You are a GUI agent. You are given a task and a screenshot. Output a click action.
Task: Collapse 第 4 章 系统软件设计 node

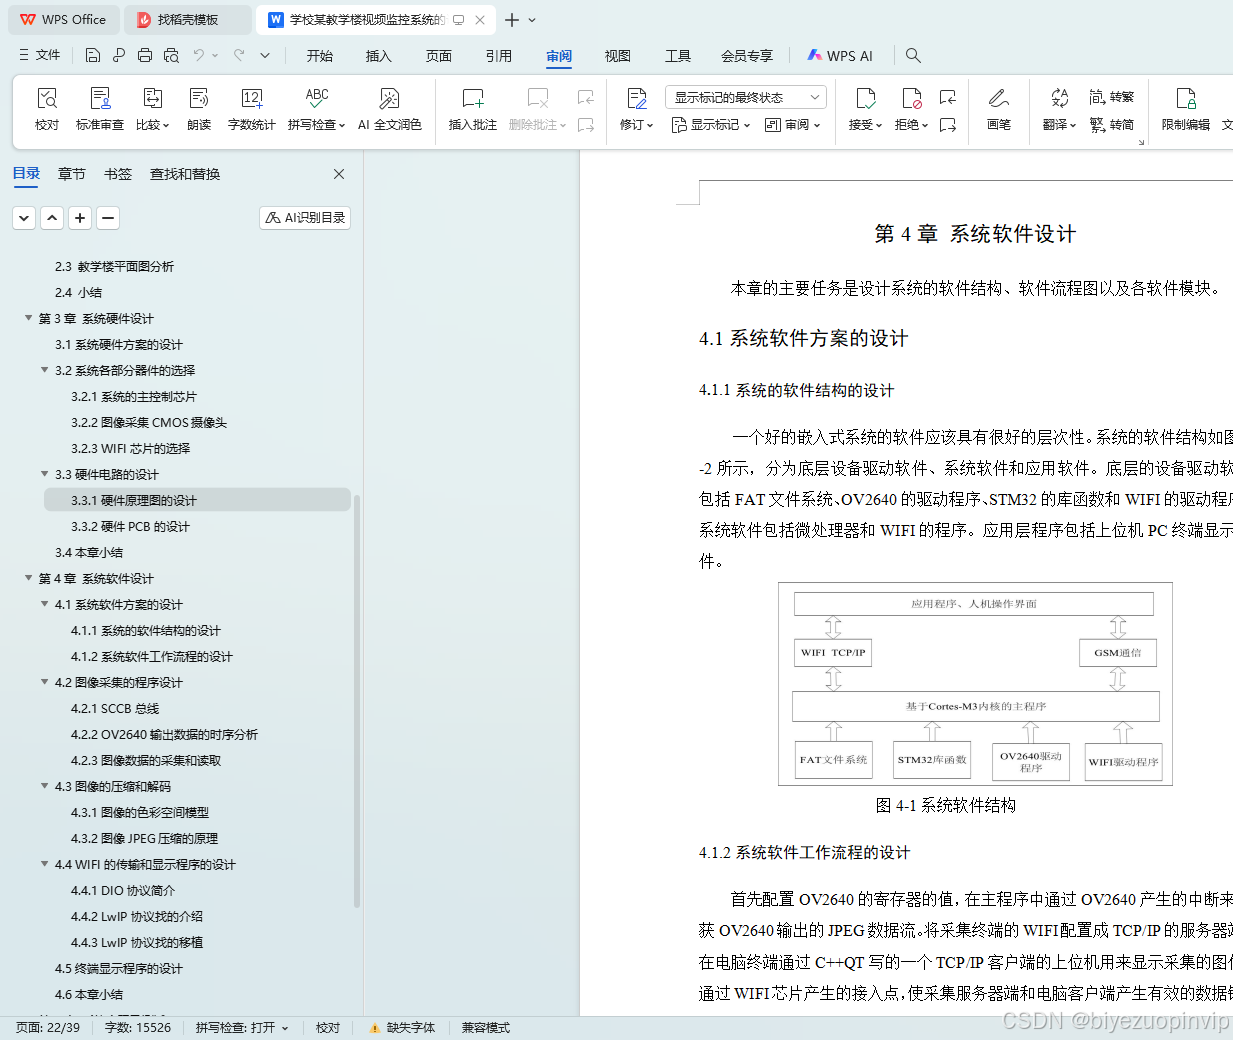pyautogui.click(x=28, y=578)
